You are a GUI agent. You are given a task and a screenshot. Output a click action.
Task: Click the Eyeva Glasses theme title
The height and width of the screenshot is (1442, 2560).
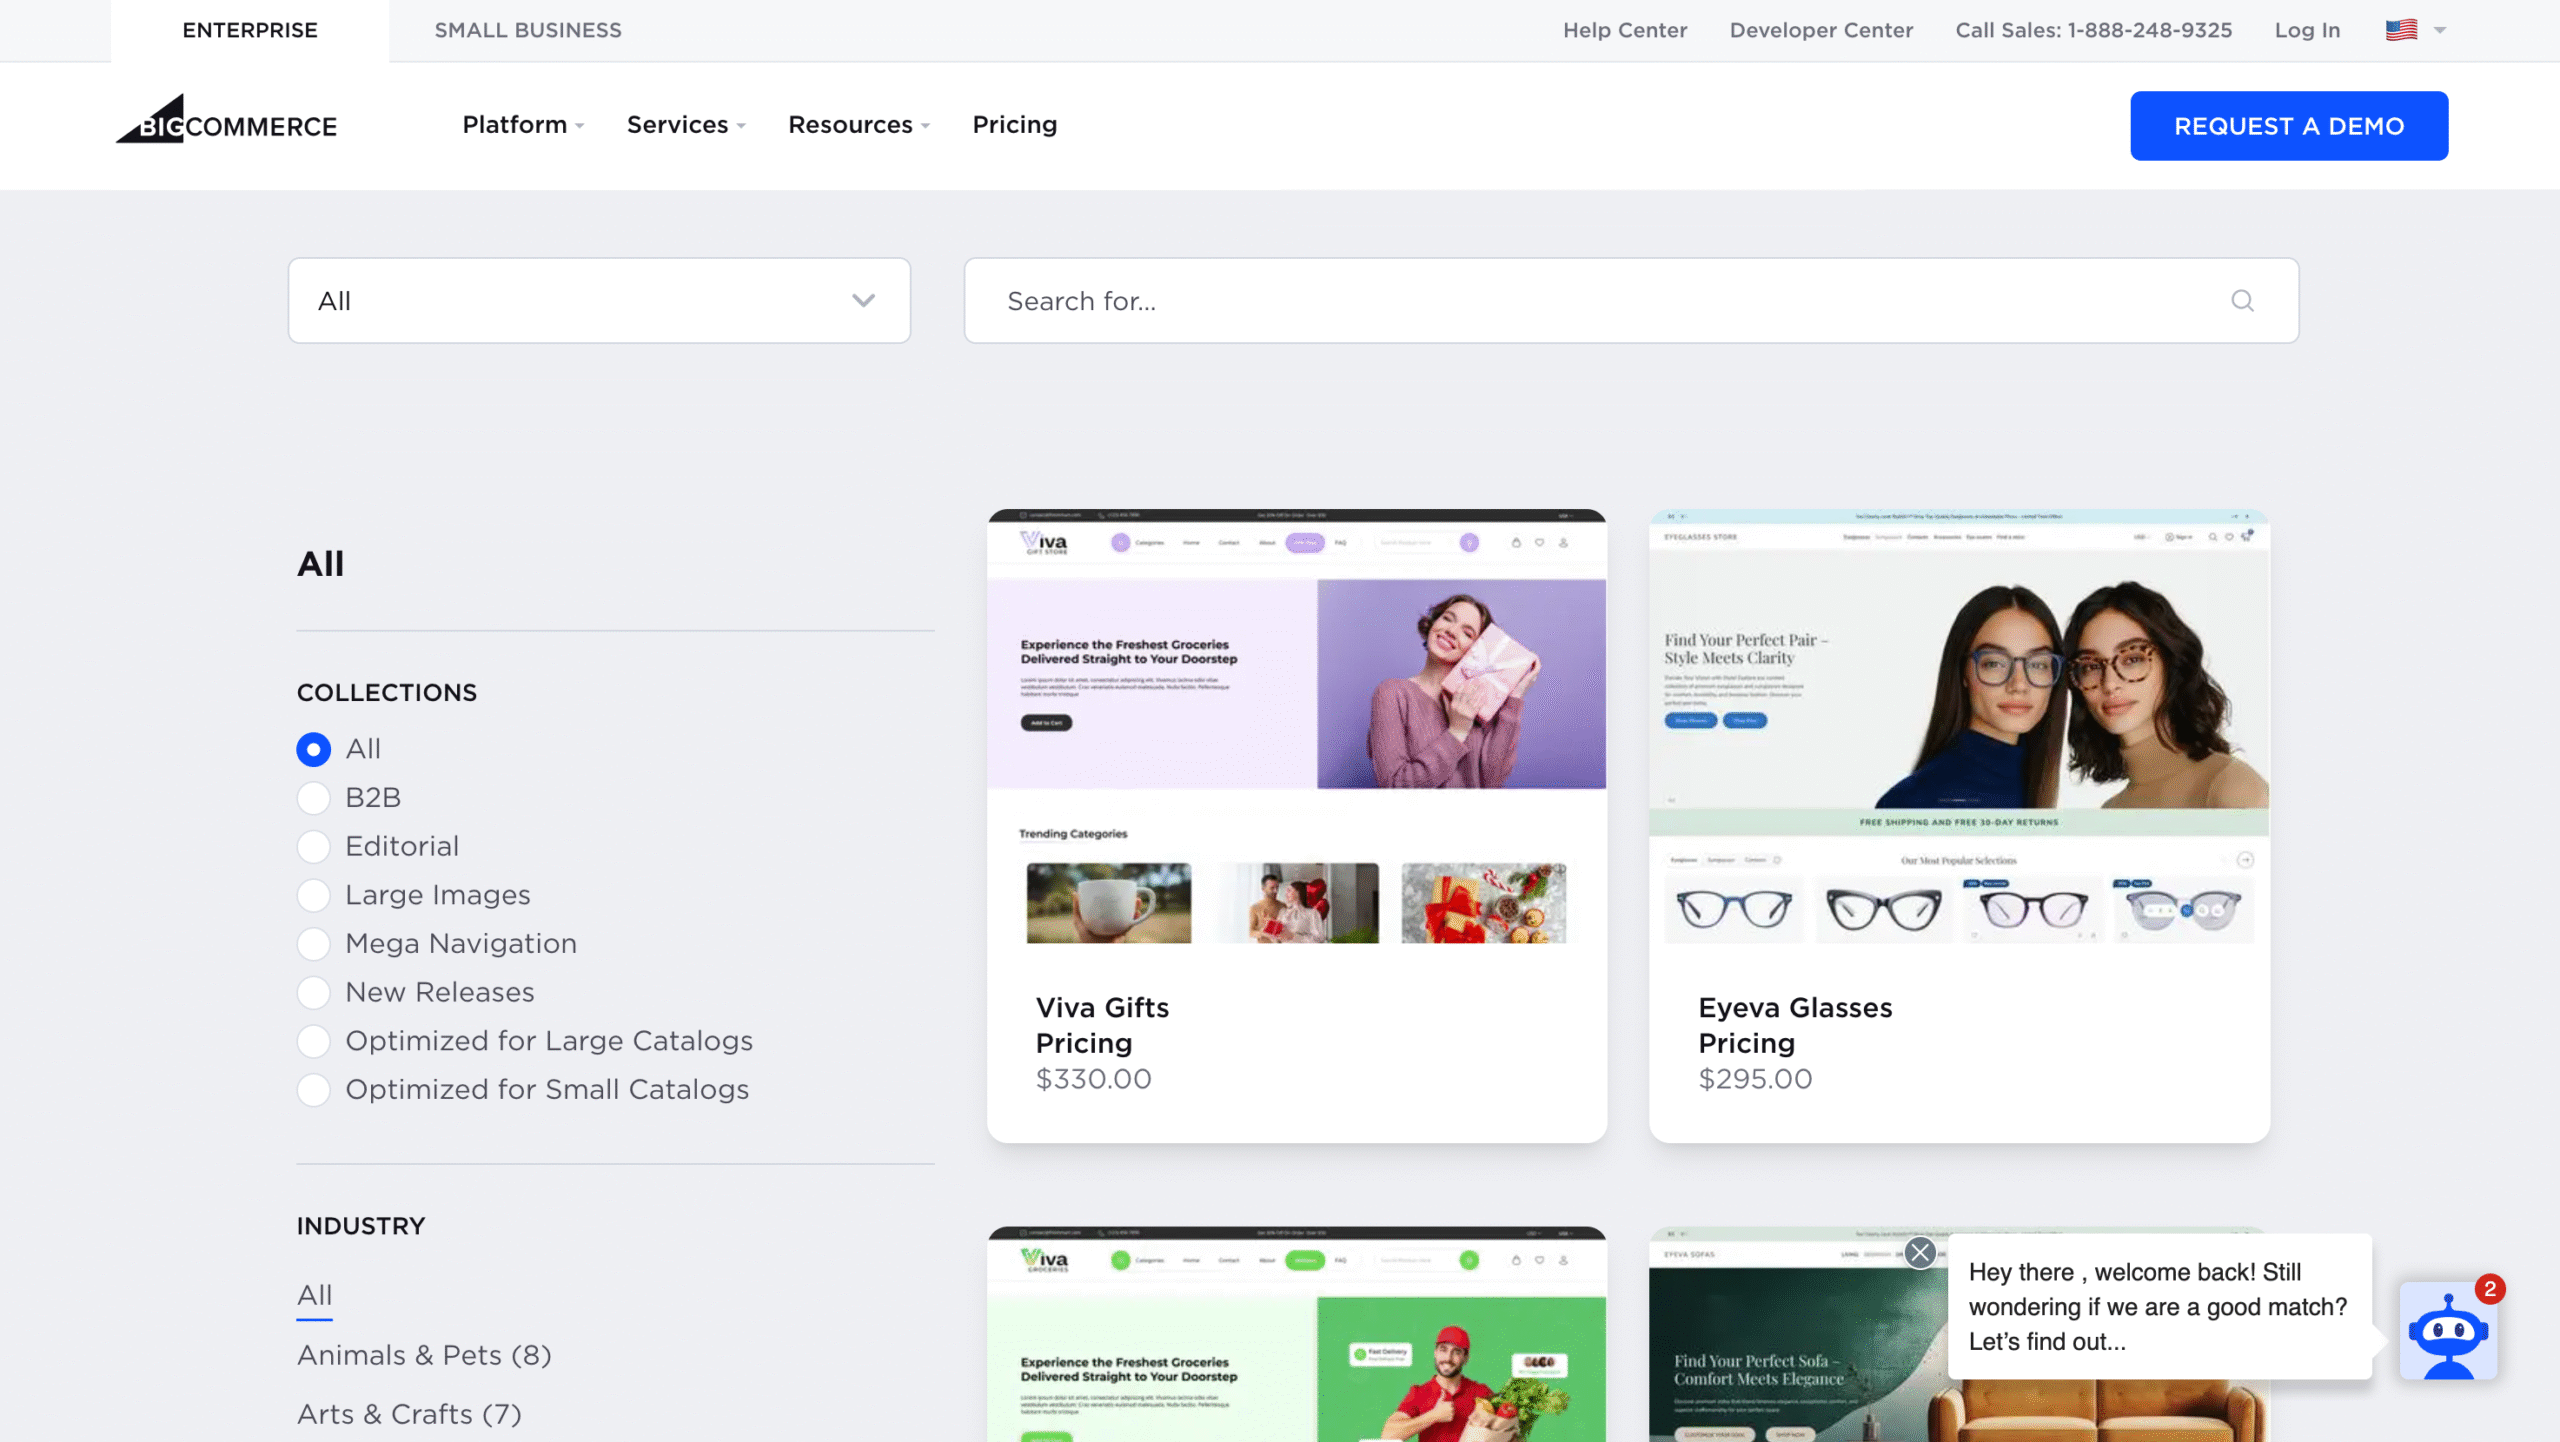point(1795,1007)
